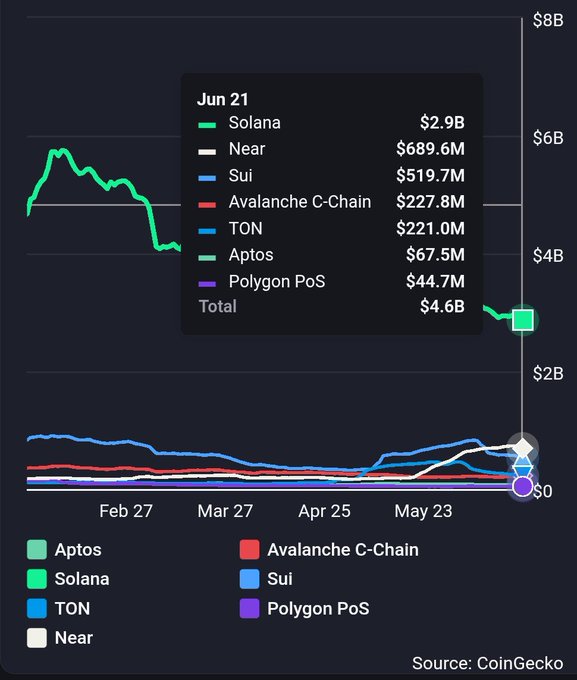
Task: Click the Total label in tooltip
Action: click(x=218, y=306)
